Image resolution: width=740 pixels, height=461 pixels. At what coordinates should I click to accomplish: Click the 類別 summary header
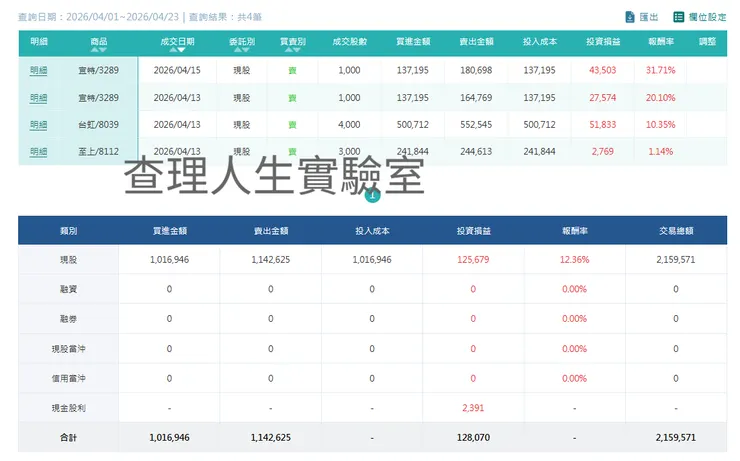point(68,231)
